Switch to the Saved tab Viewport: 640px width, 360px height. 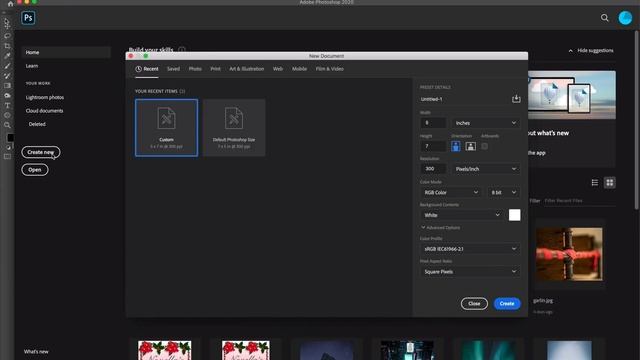tap(173, 69)
